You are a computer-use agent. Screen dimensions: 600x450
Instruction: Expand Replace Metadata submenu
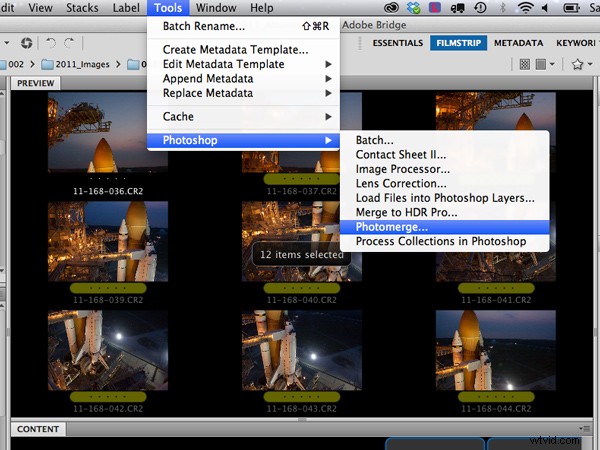243,93
